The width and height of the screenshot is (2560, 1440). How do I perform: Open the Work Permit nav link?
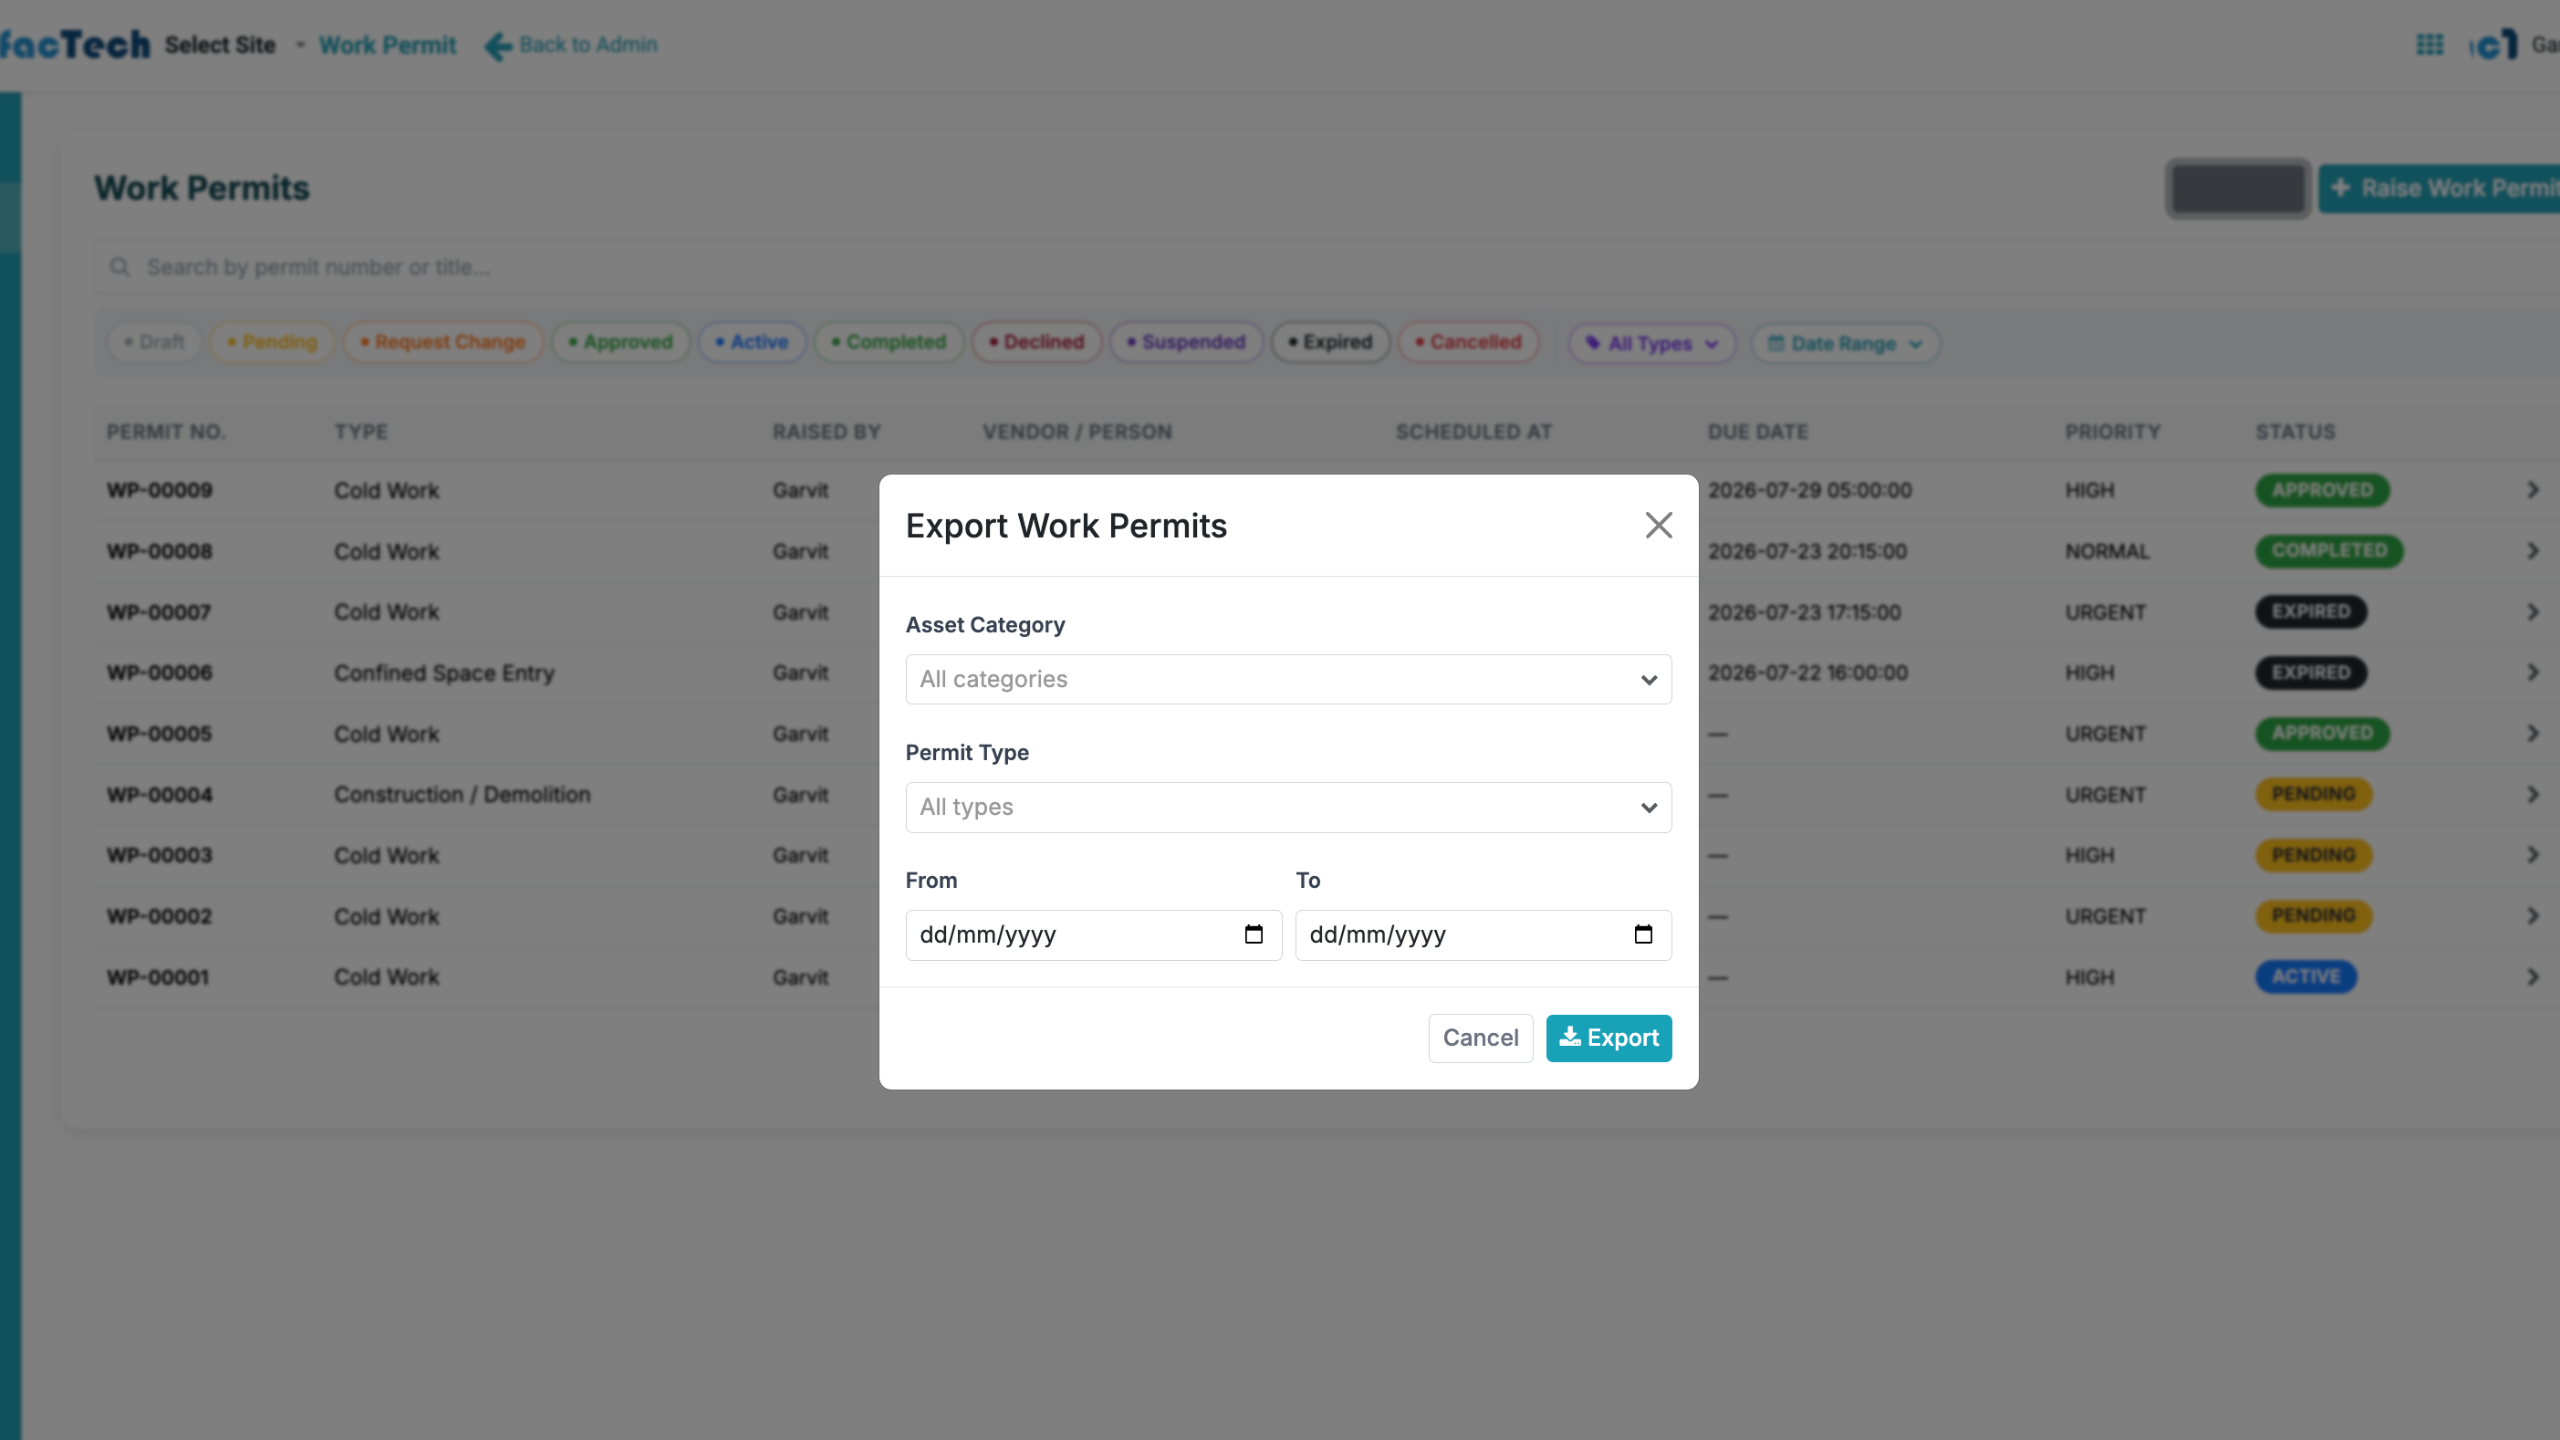point(387,45)
